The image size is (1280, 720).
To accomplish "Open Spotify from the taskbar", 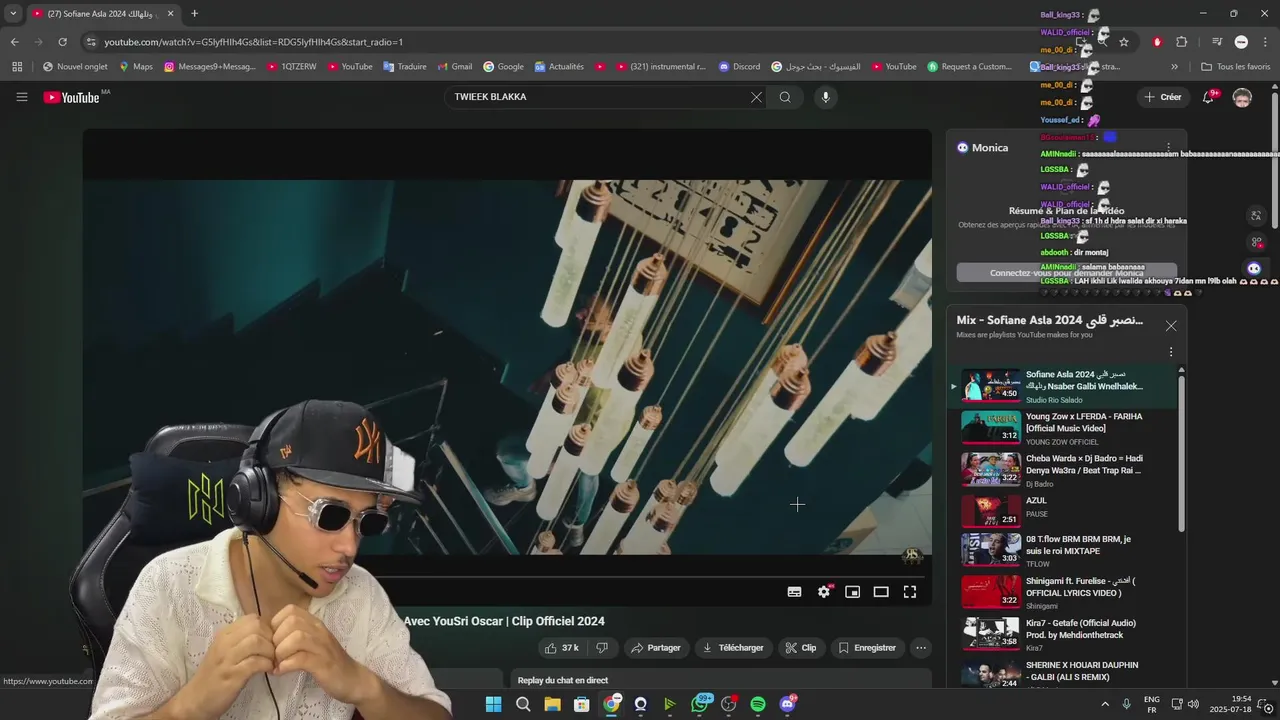I will pos(758,704).
